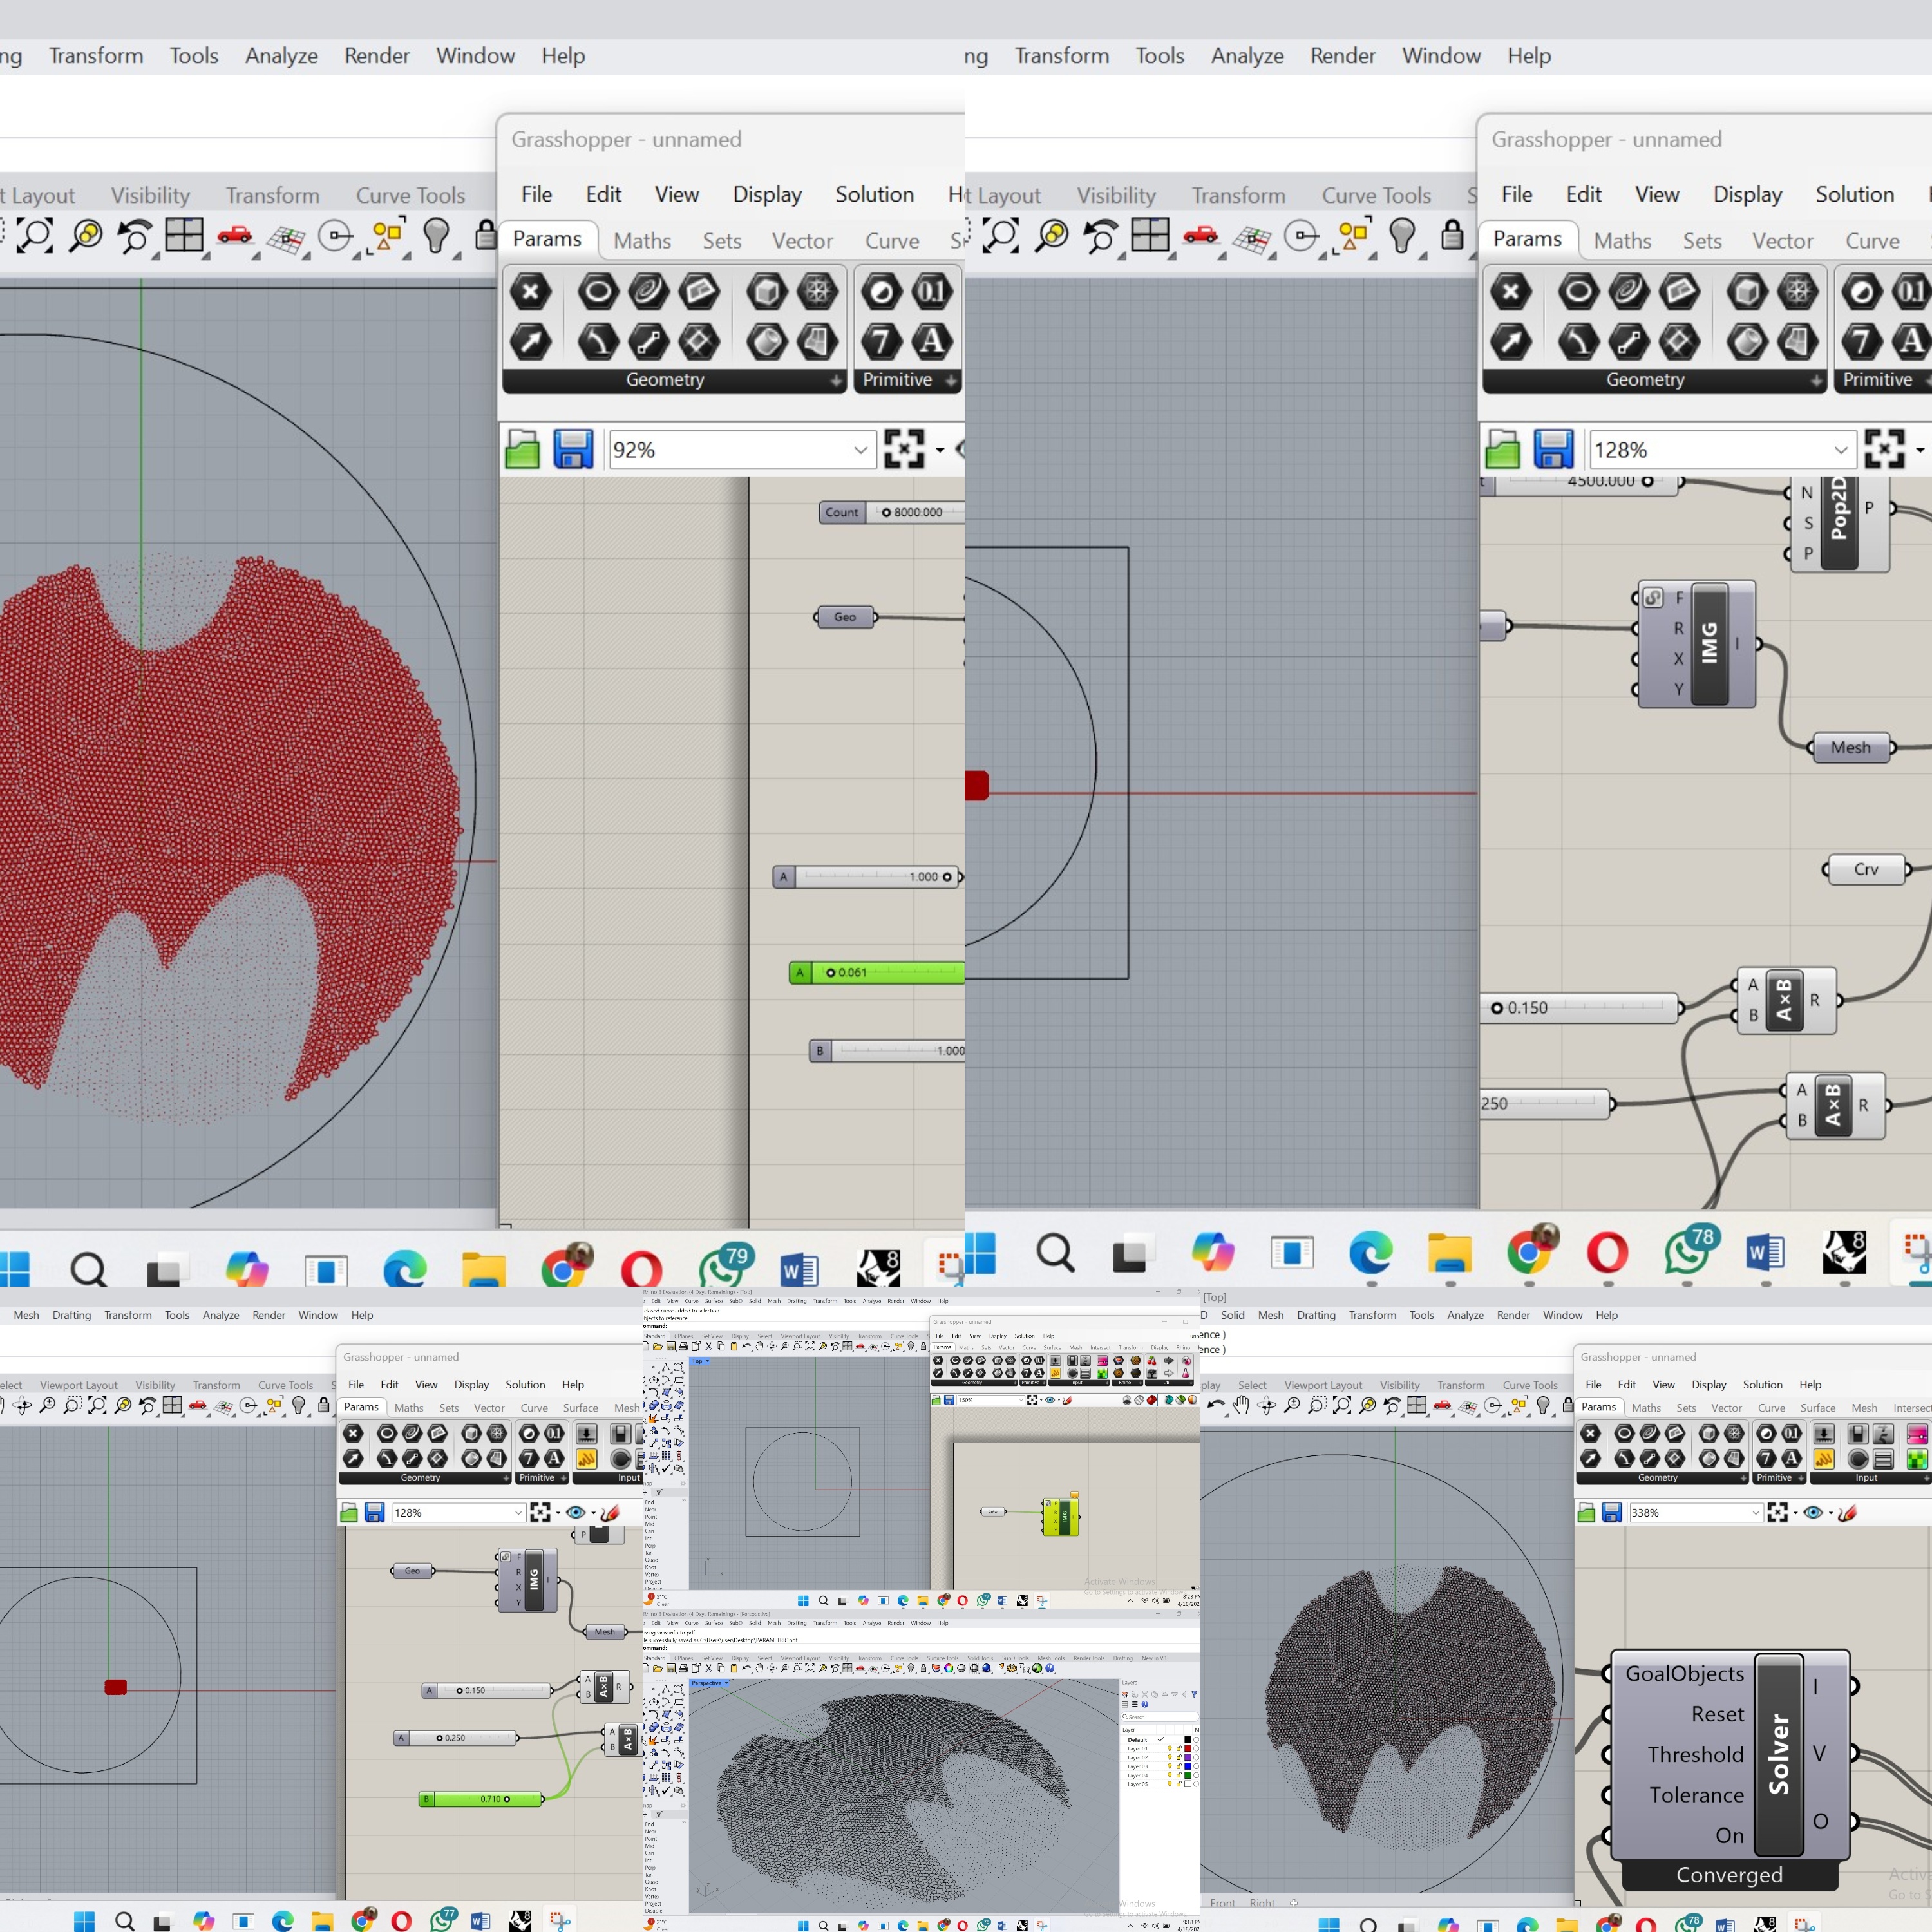Color wheel render icon in the Perspective window toolbar

[x=949, y=1668]
